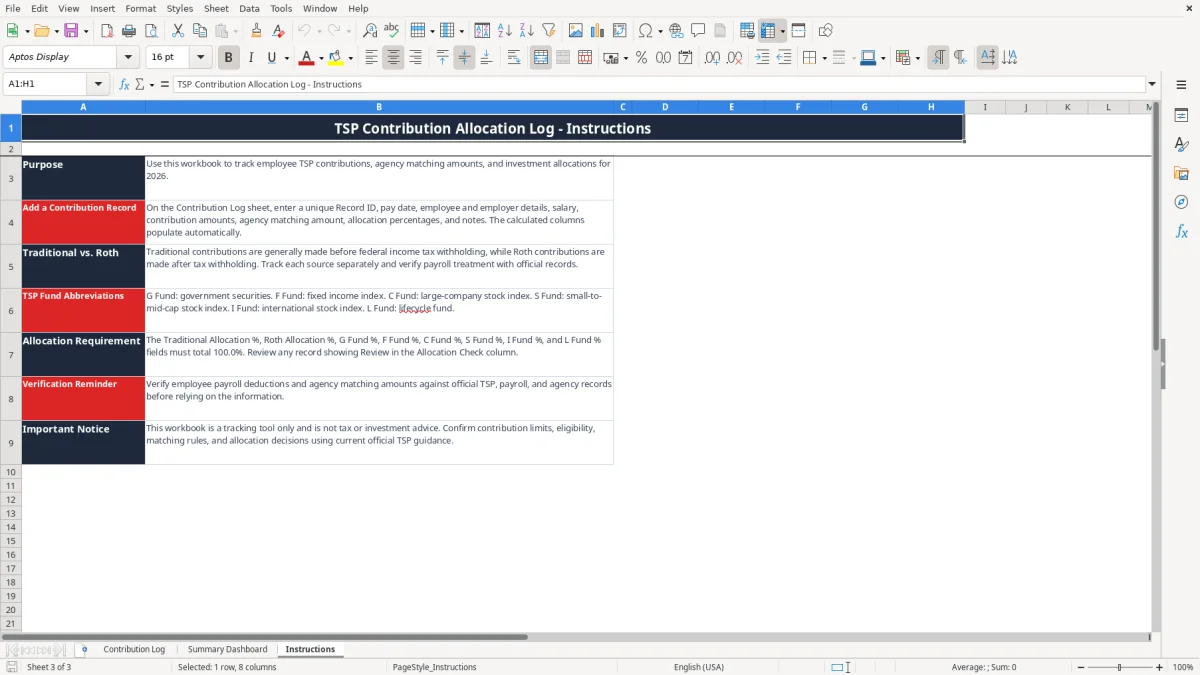
Task: Open the Styles menu
Action: pos(180,8)
